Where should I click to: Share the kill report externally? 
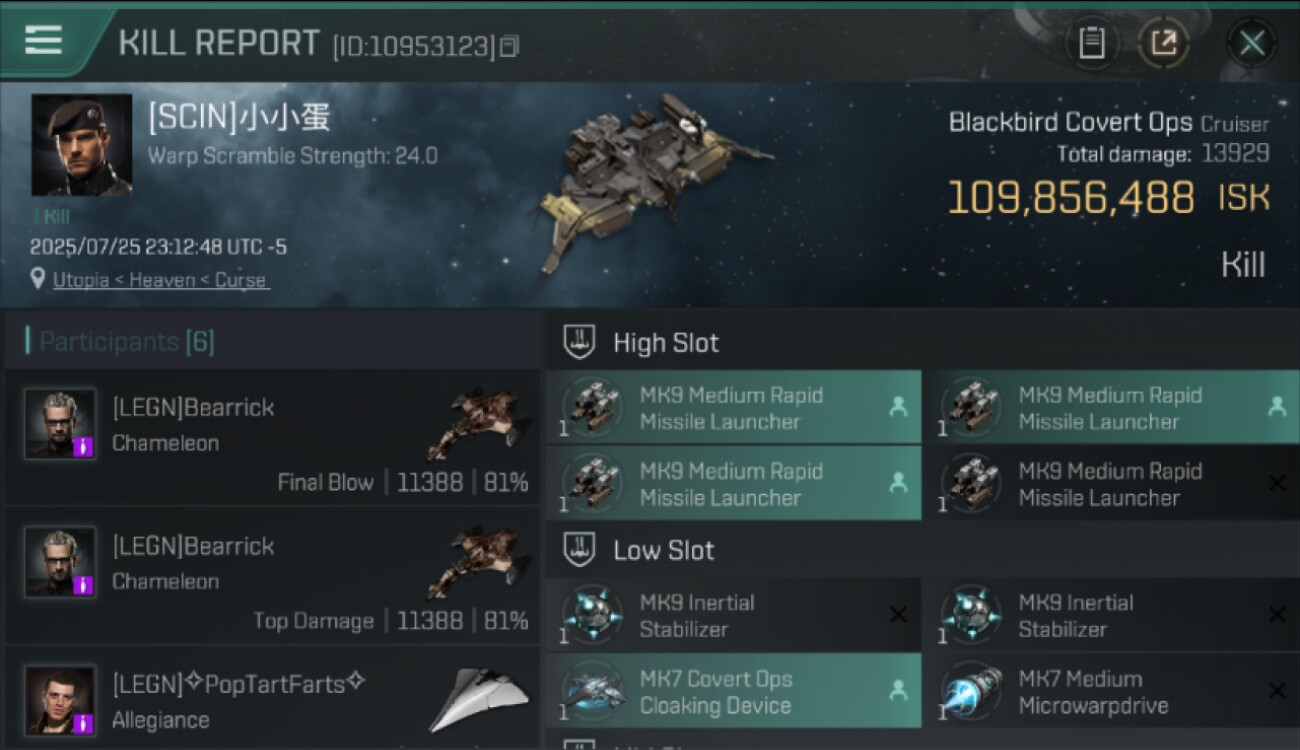[x=1163, y=42]
